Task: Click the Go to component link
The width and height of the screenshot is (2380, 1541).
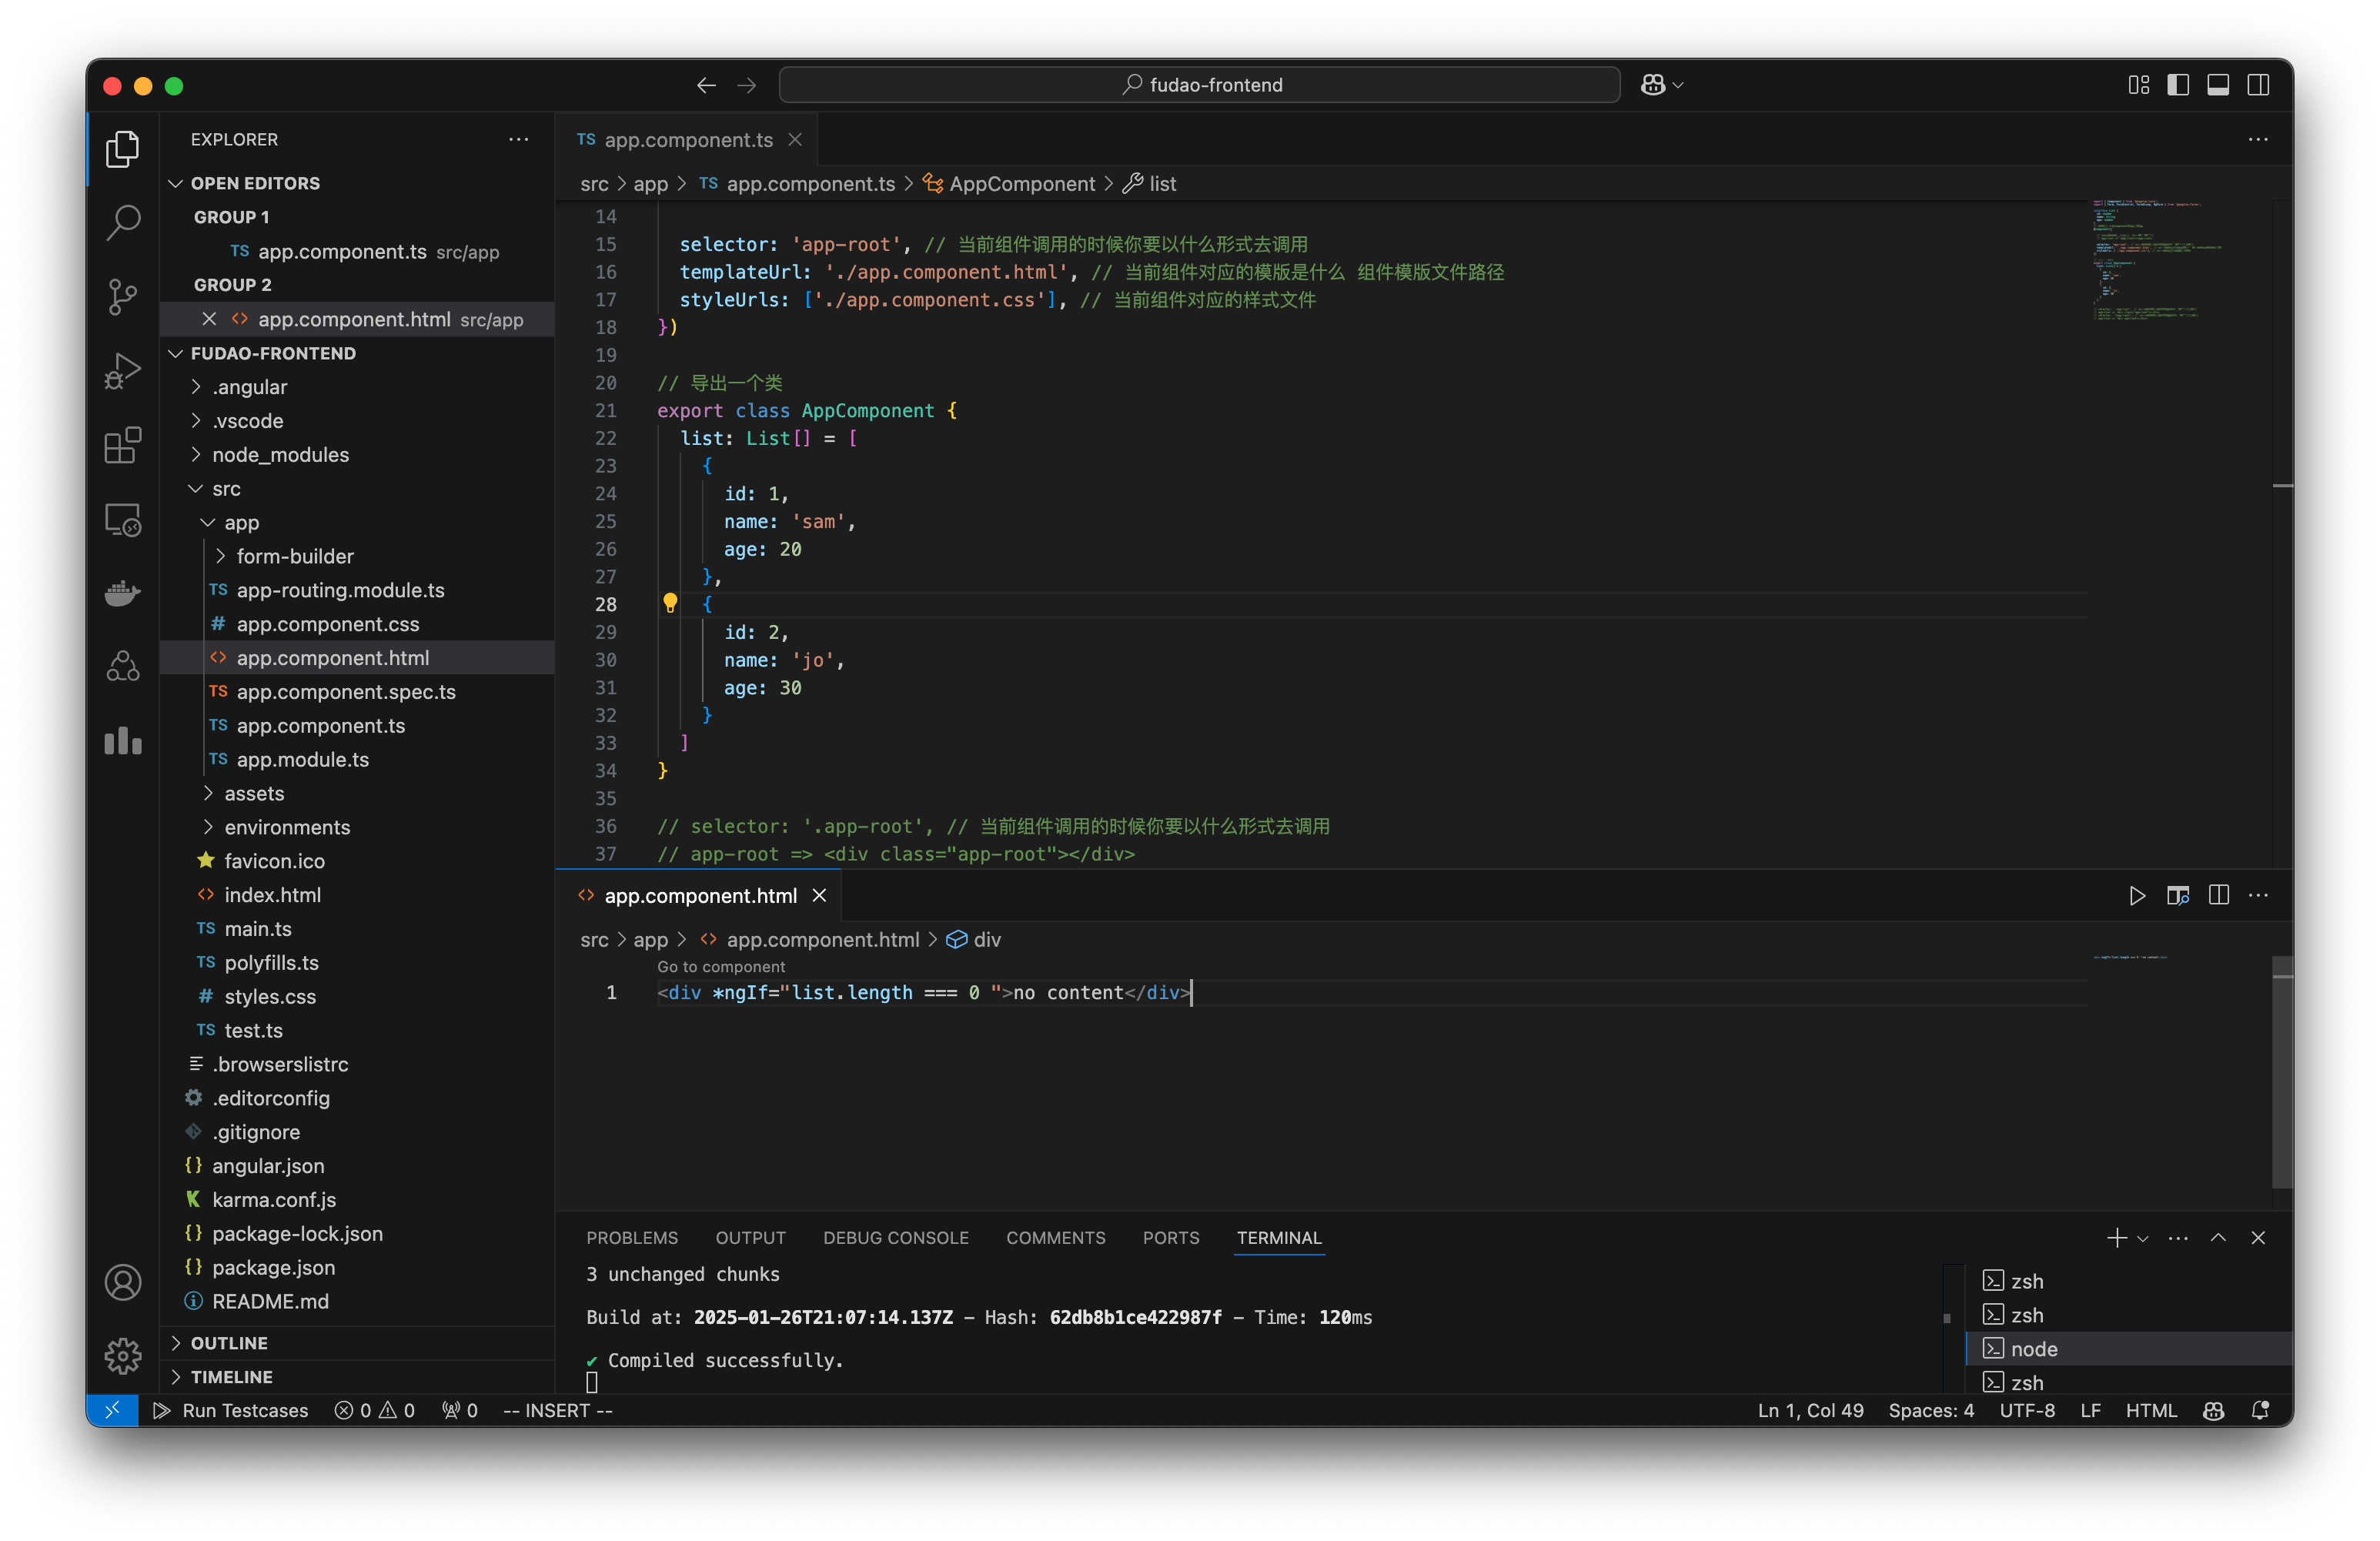Action: tap(720, 966)
